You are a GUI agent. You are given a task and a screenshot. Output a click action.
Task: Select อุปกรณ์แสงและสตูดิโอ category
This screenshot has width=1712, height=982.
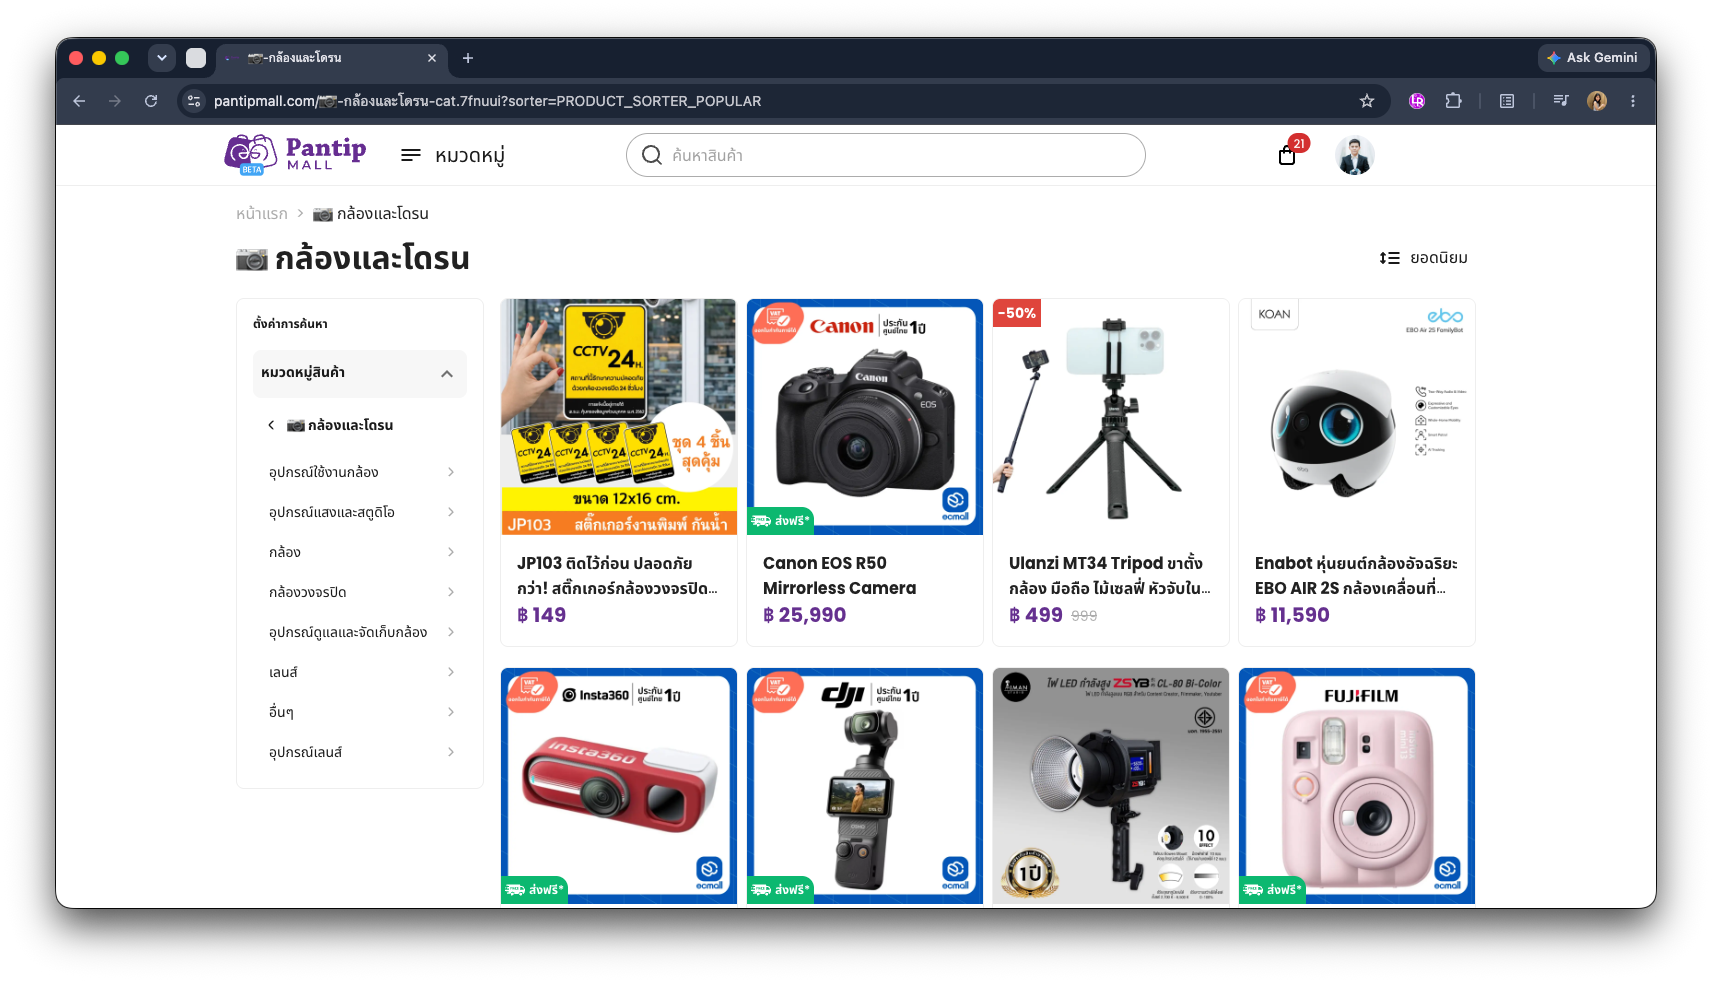[x=331, y=512]
